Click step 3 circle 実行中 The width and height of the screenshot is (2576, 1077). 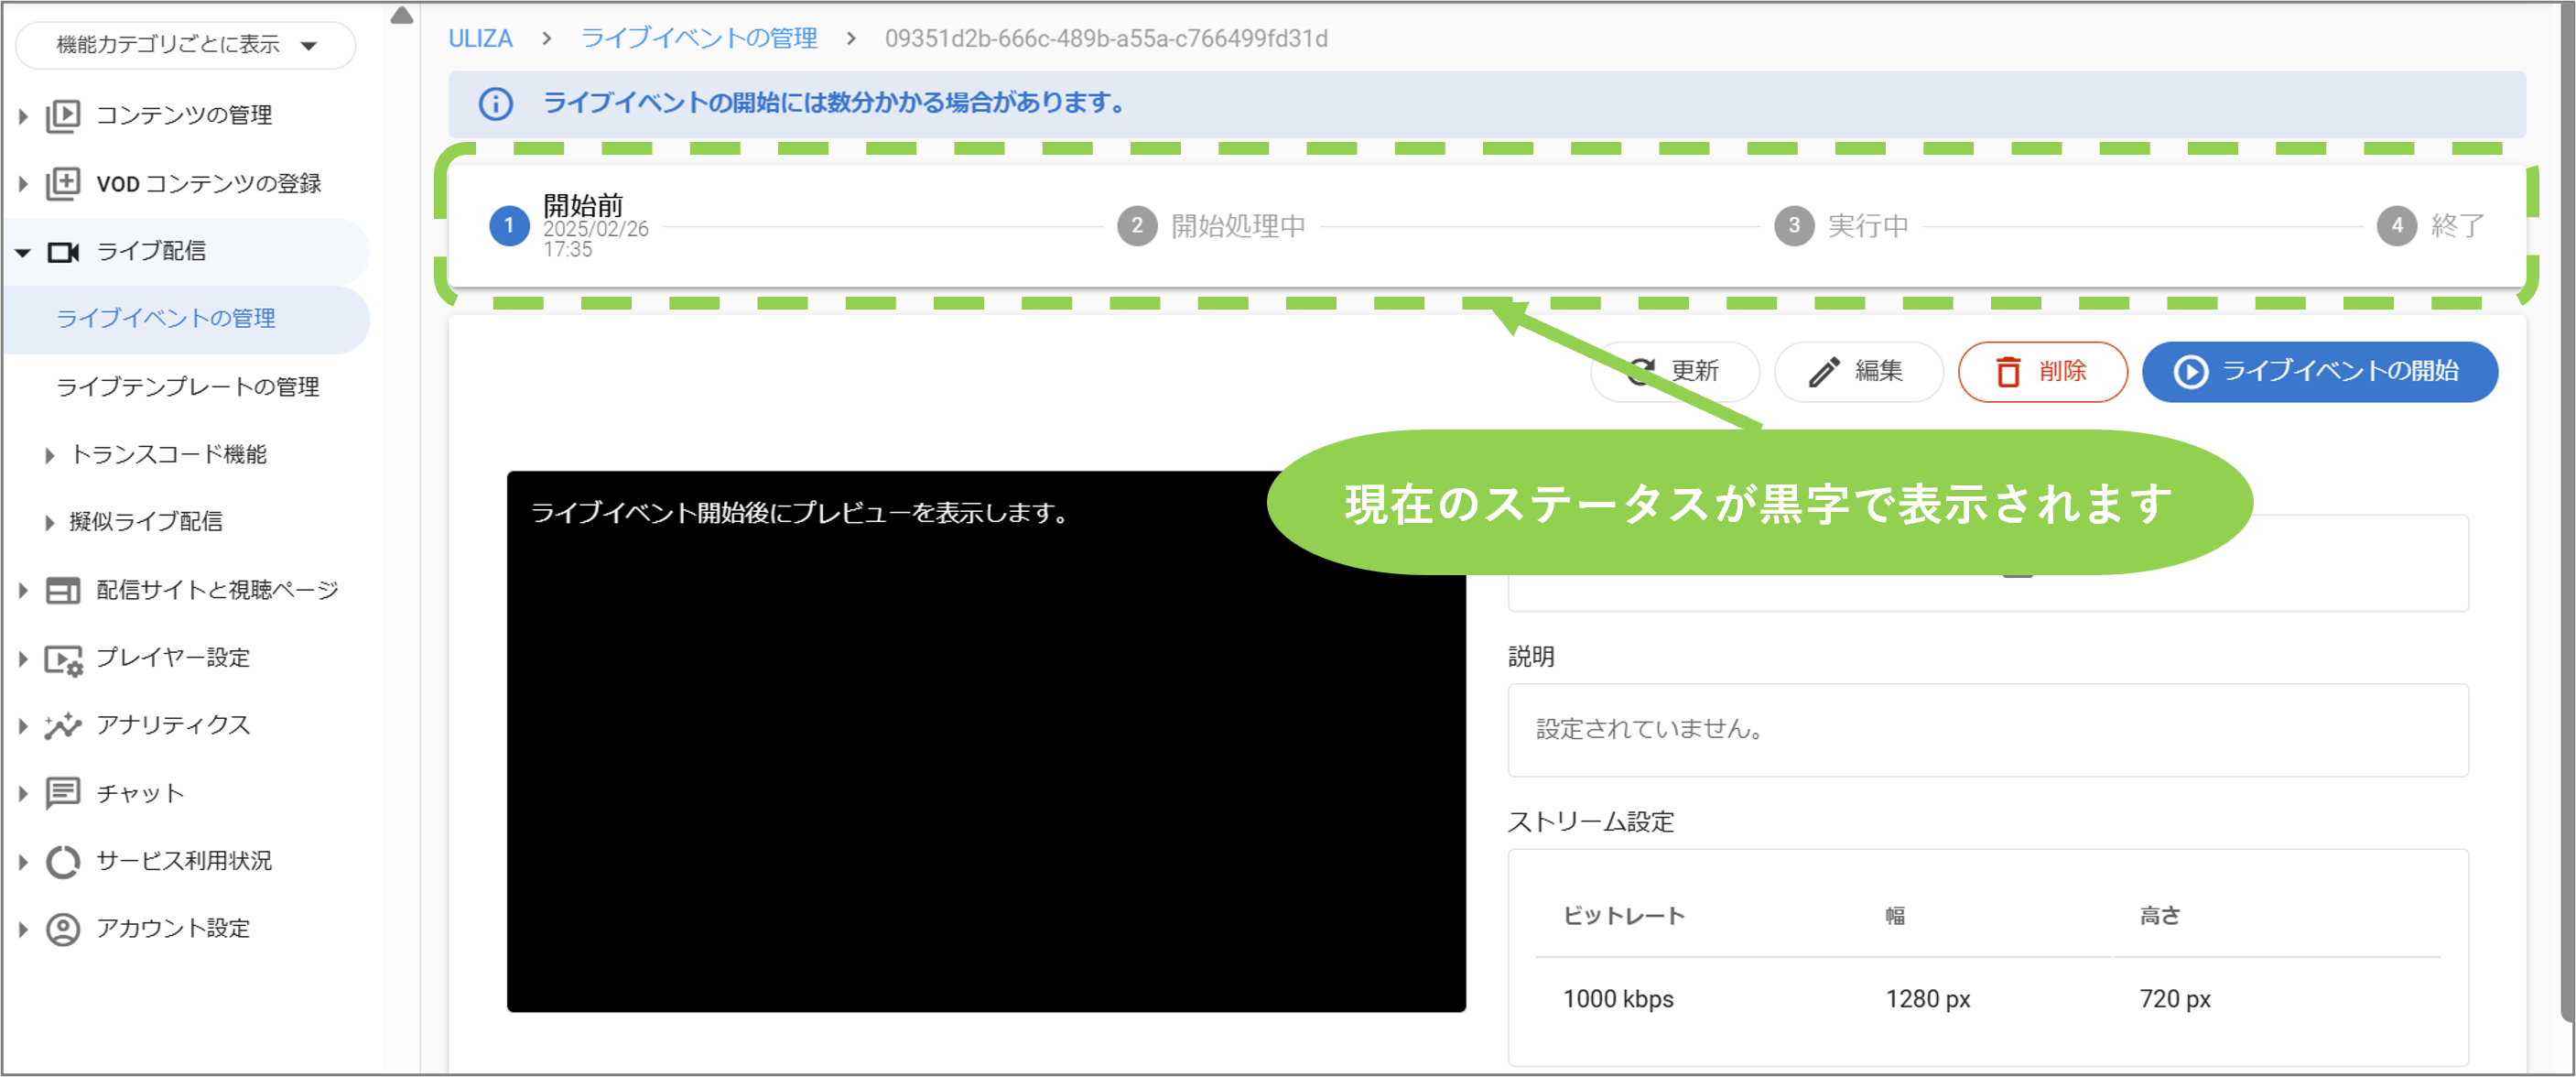1794,226
